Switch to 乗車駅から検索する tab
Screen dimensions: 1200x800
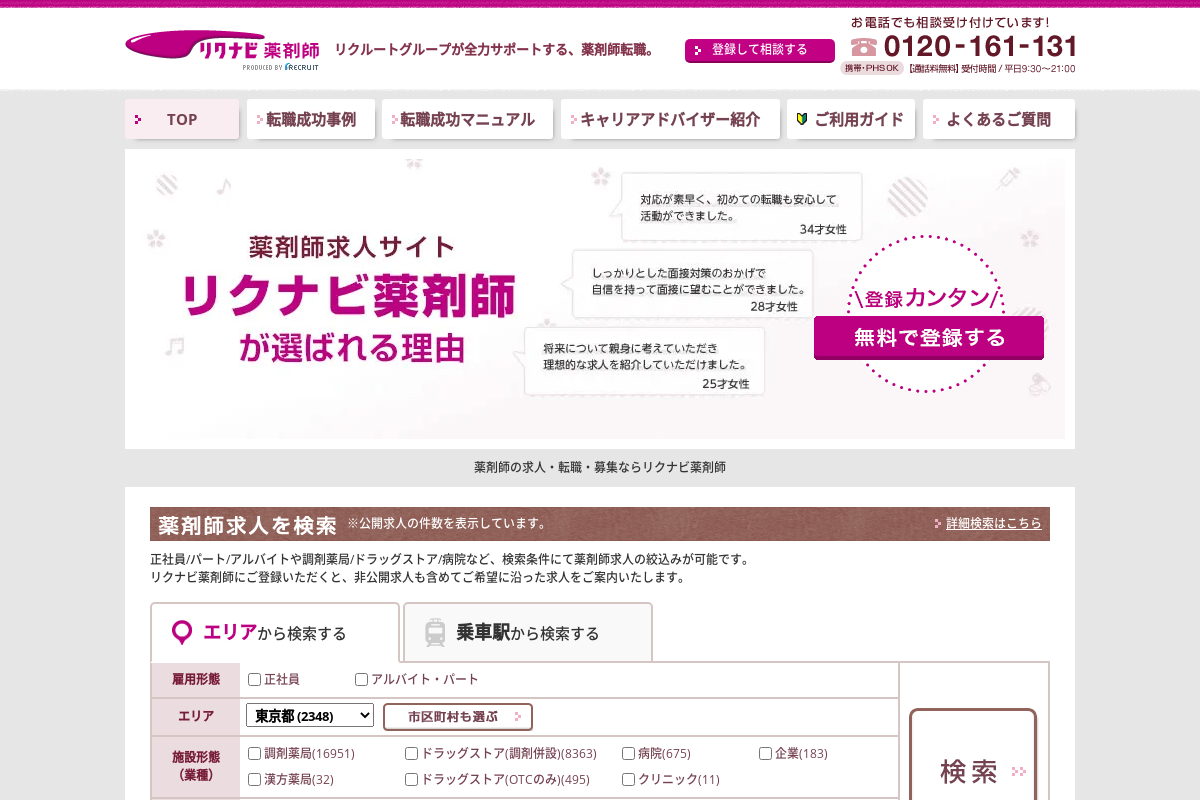tap(528, 632)
